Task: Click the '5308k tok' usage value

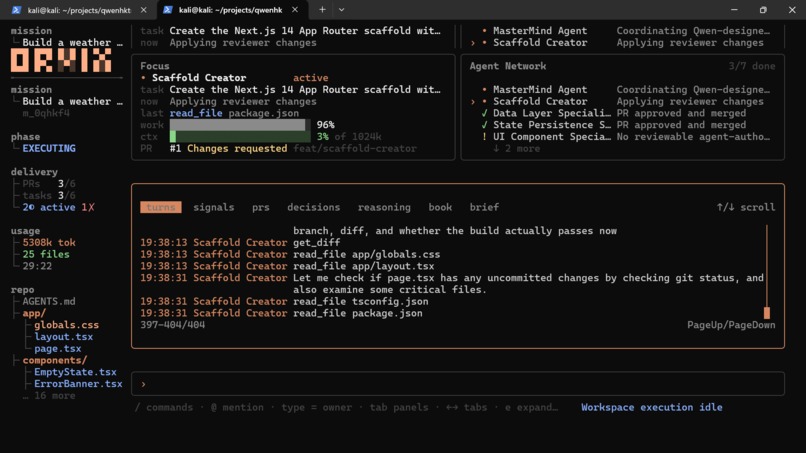Action: [49, 243]
